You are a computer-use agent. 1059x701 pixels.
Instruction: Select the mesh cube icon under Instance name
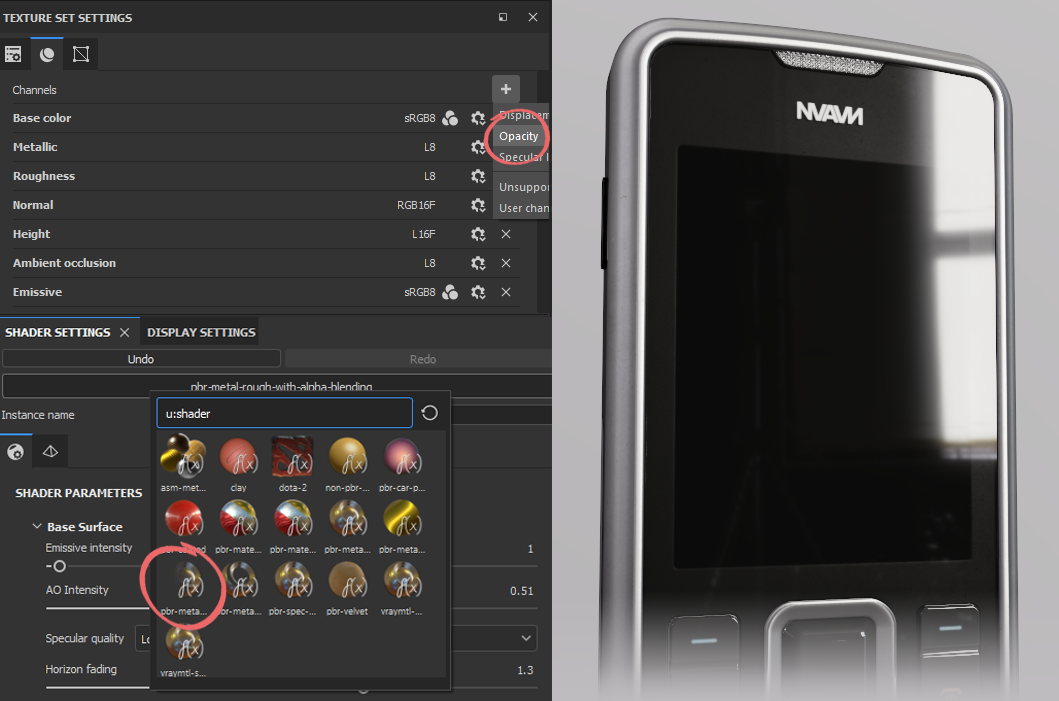pyautogui.click(x=51, y=452)
